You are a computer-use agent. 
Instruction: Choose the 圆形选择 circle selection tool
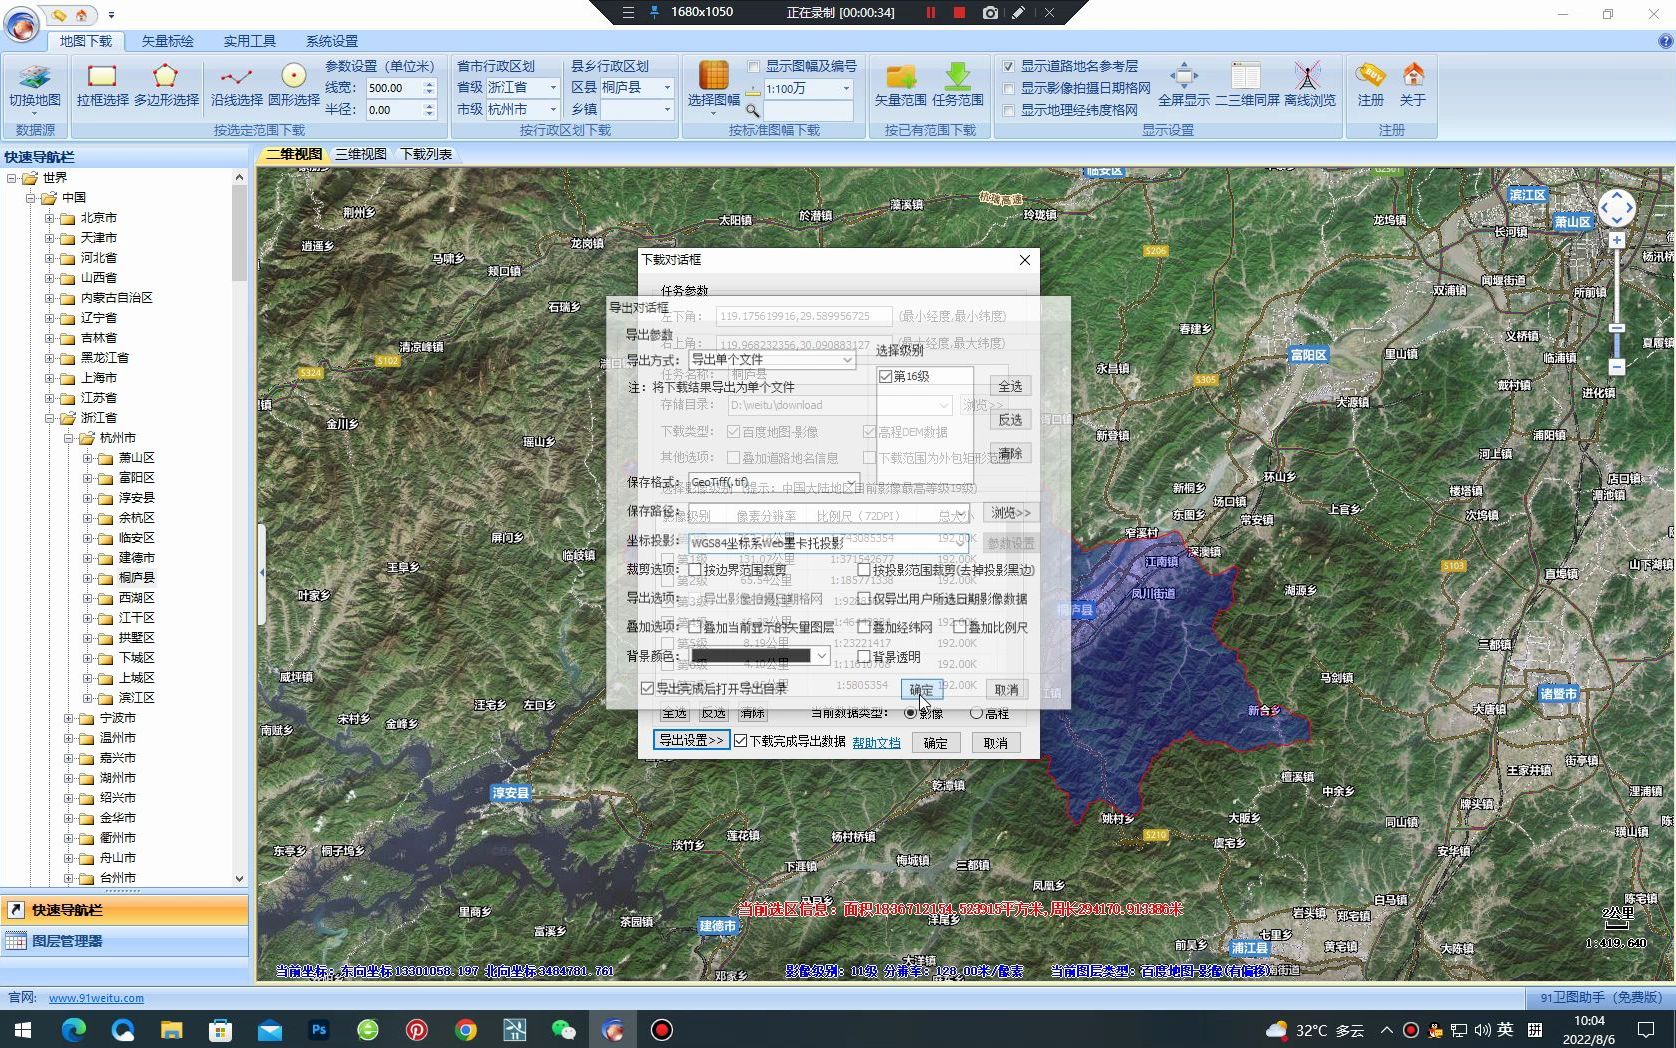[x=293, y=86]
